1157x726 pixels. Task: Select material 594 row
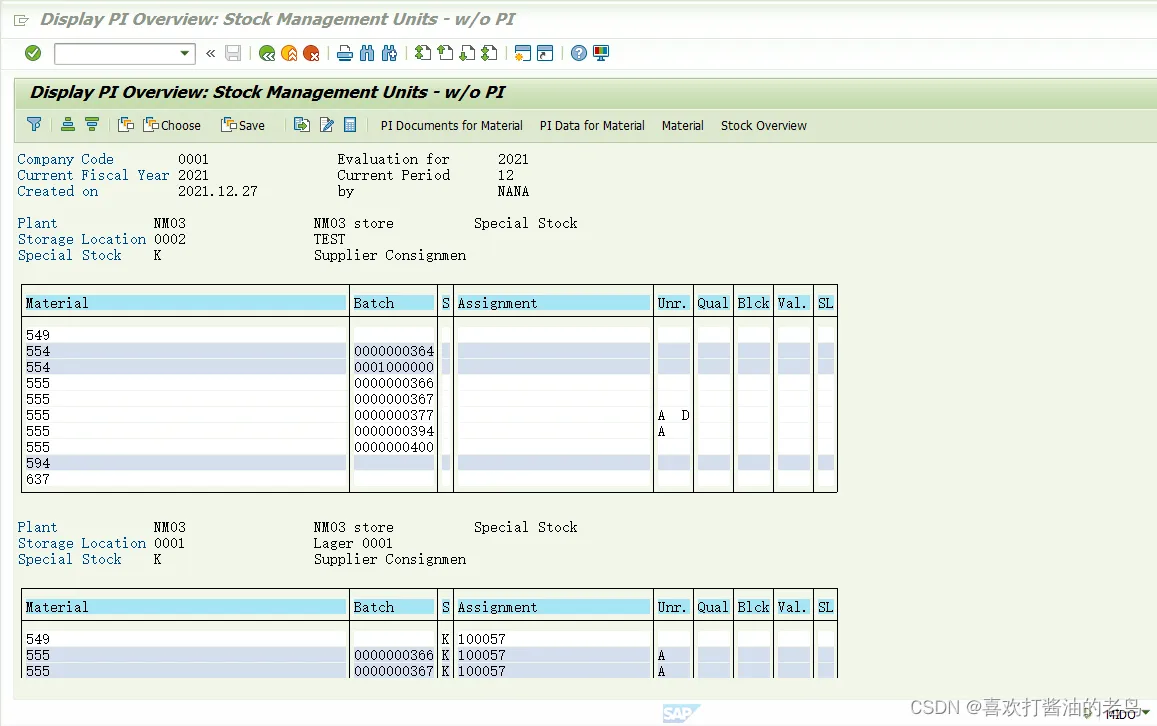click(x=429, y=463)
